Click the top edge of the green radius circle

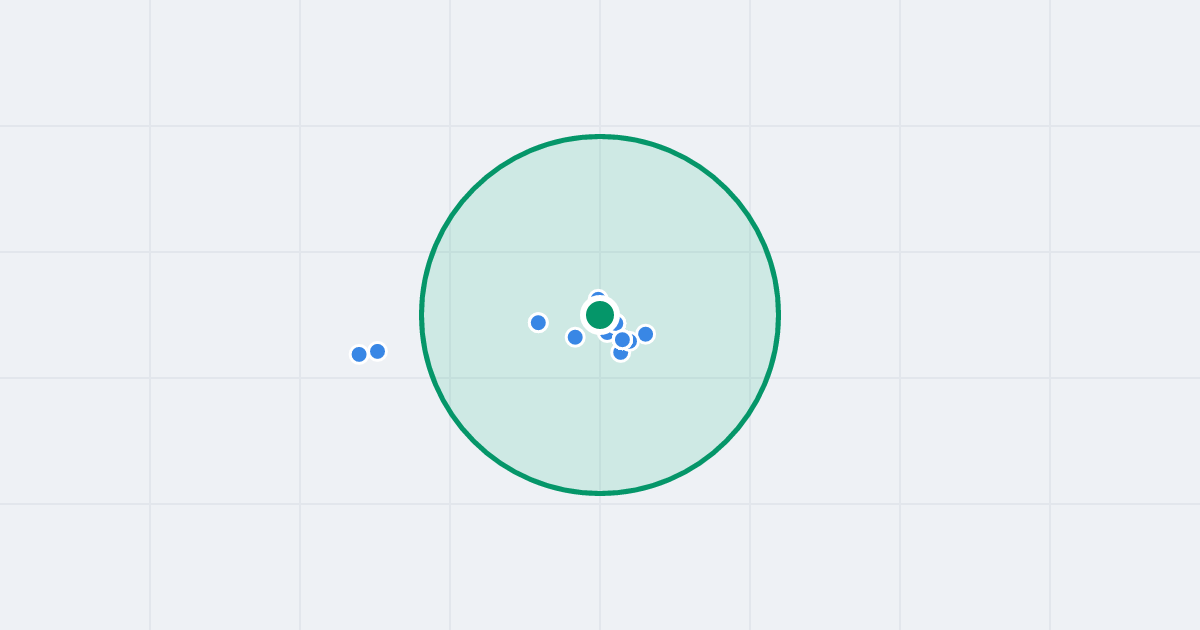click(x=600, y=136)
